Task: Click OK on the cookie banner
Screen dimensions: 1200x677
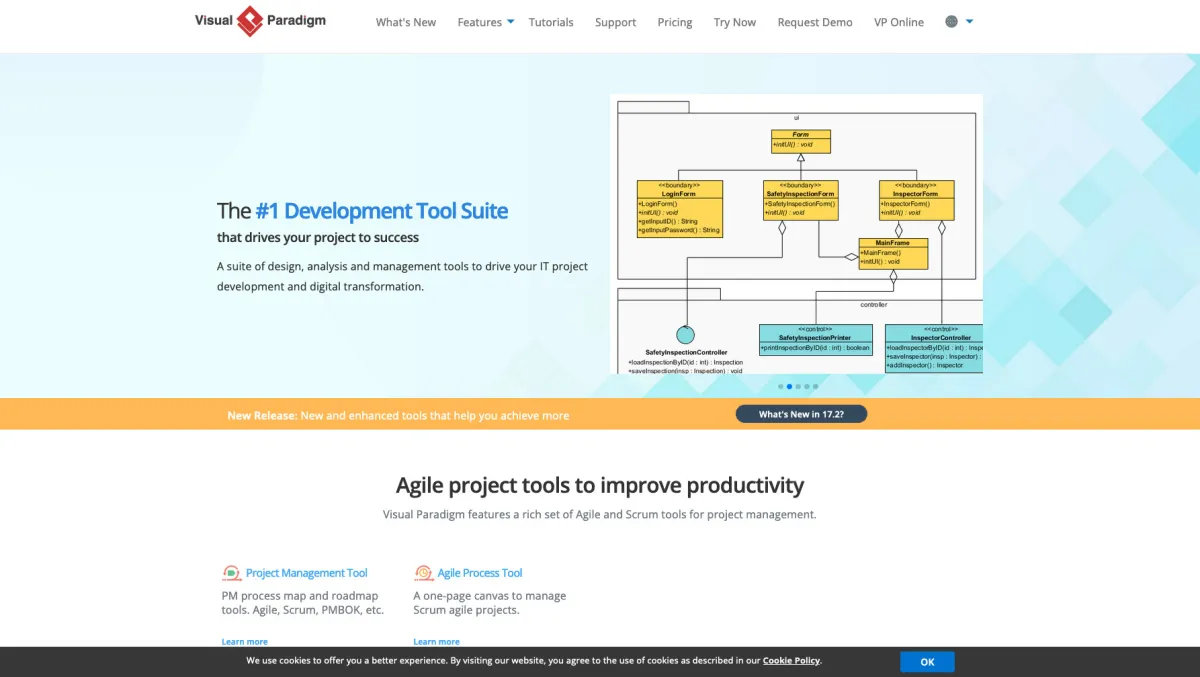Action: tap(927, 662)
